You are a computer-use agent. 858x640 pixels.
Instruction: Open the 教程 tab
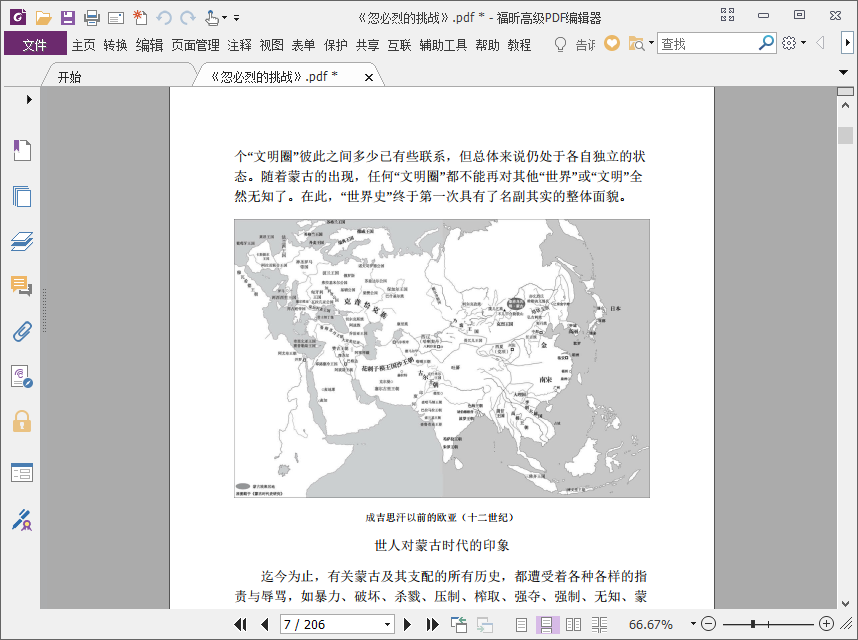pyautogui.click(x=519, y=45)
